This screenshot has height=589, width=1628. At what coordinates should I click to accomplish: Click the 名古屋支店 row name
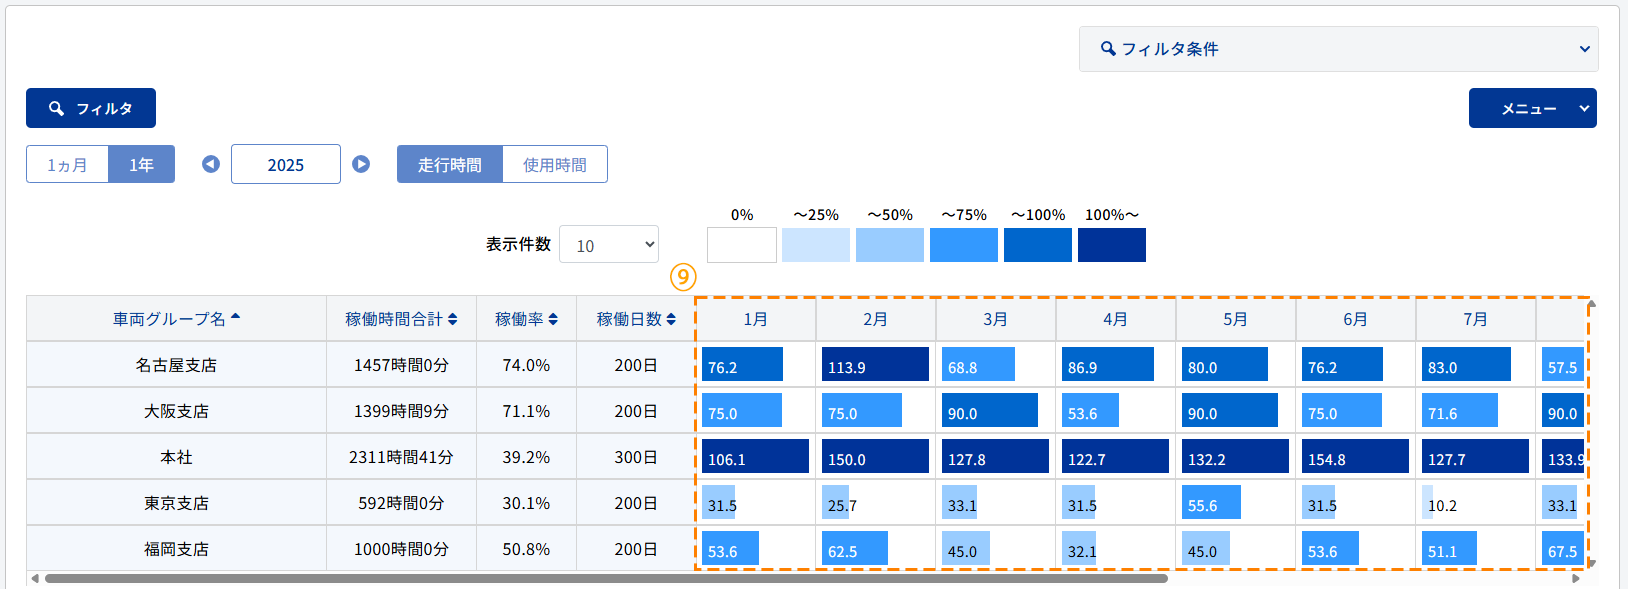(176, 365)
